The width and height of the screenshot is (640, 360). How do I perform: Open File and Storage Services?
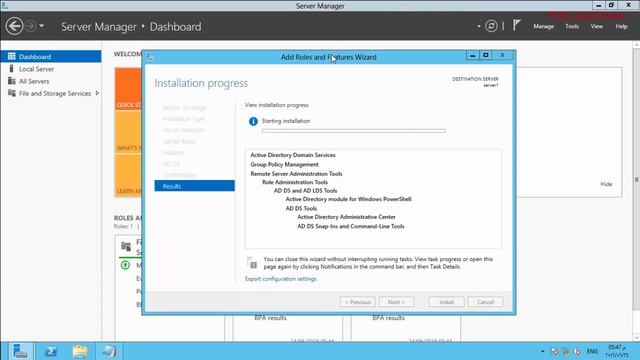(55, 93)
